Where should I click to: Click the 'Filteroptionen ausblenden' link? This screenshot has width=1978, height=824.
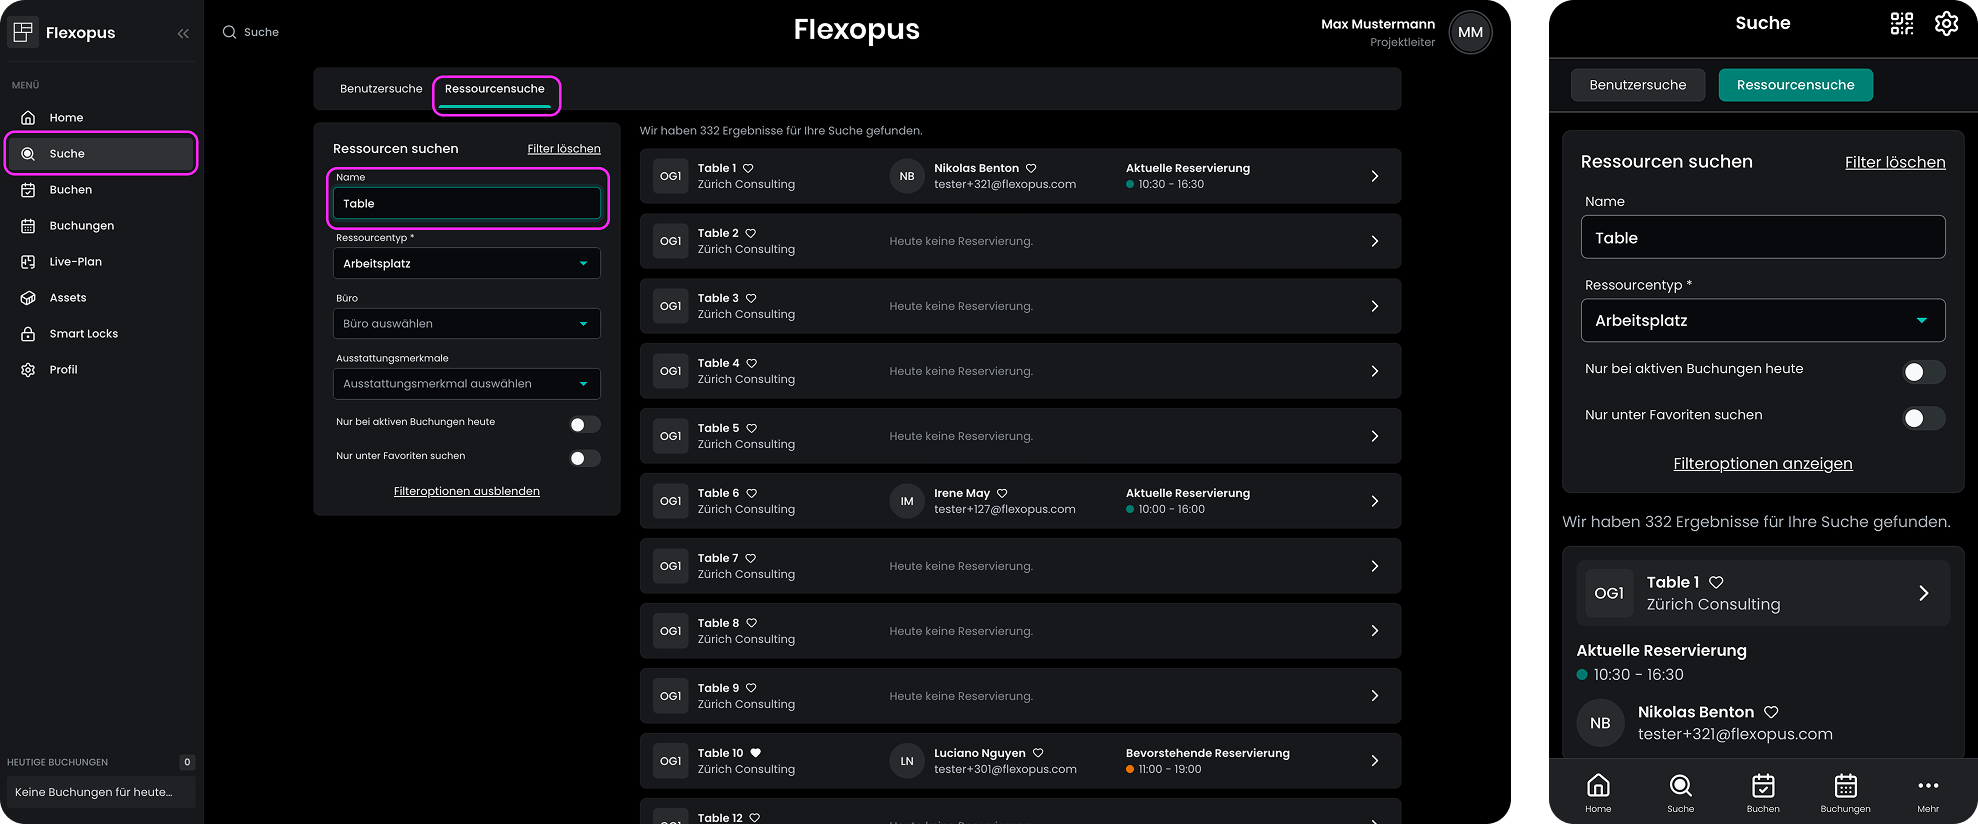pyautogui.click(x=466, y=491)
